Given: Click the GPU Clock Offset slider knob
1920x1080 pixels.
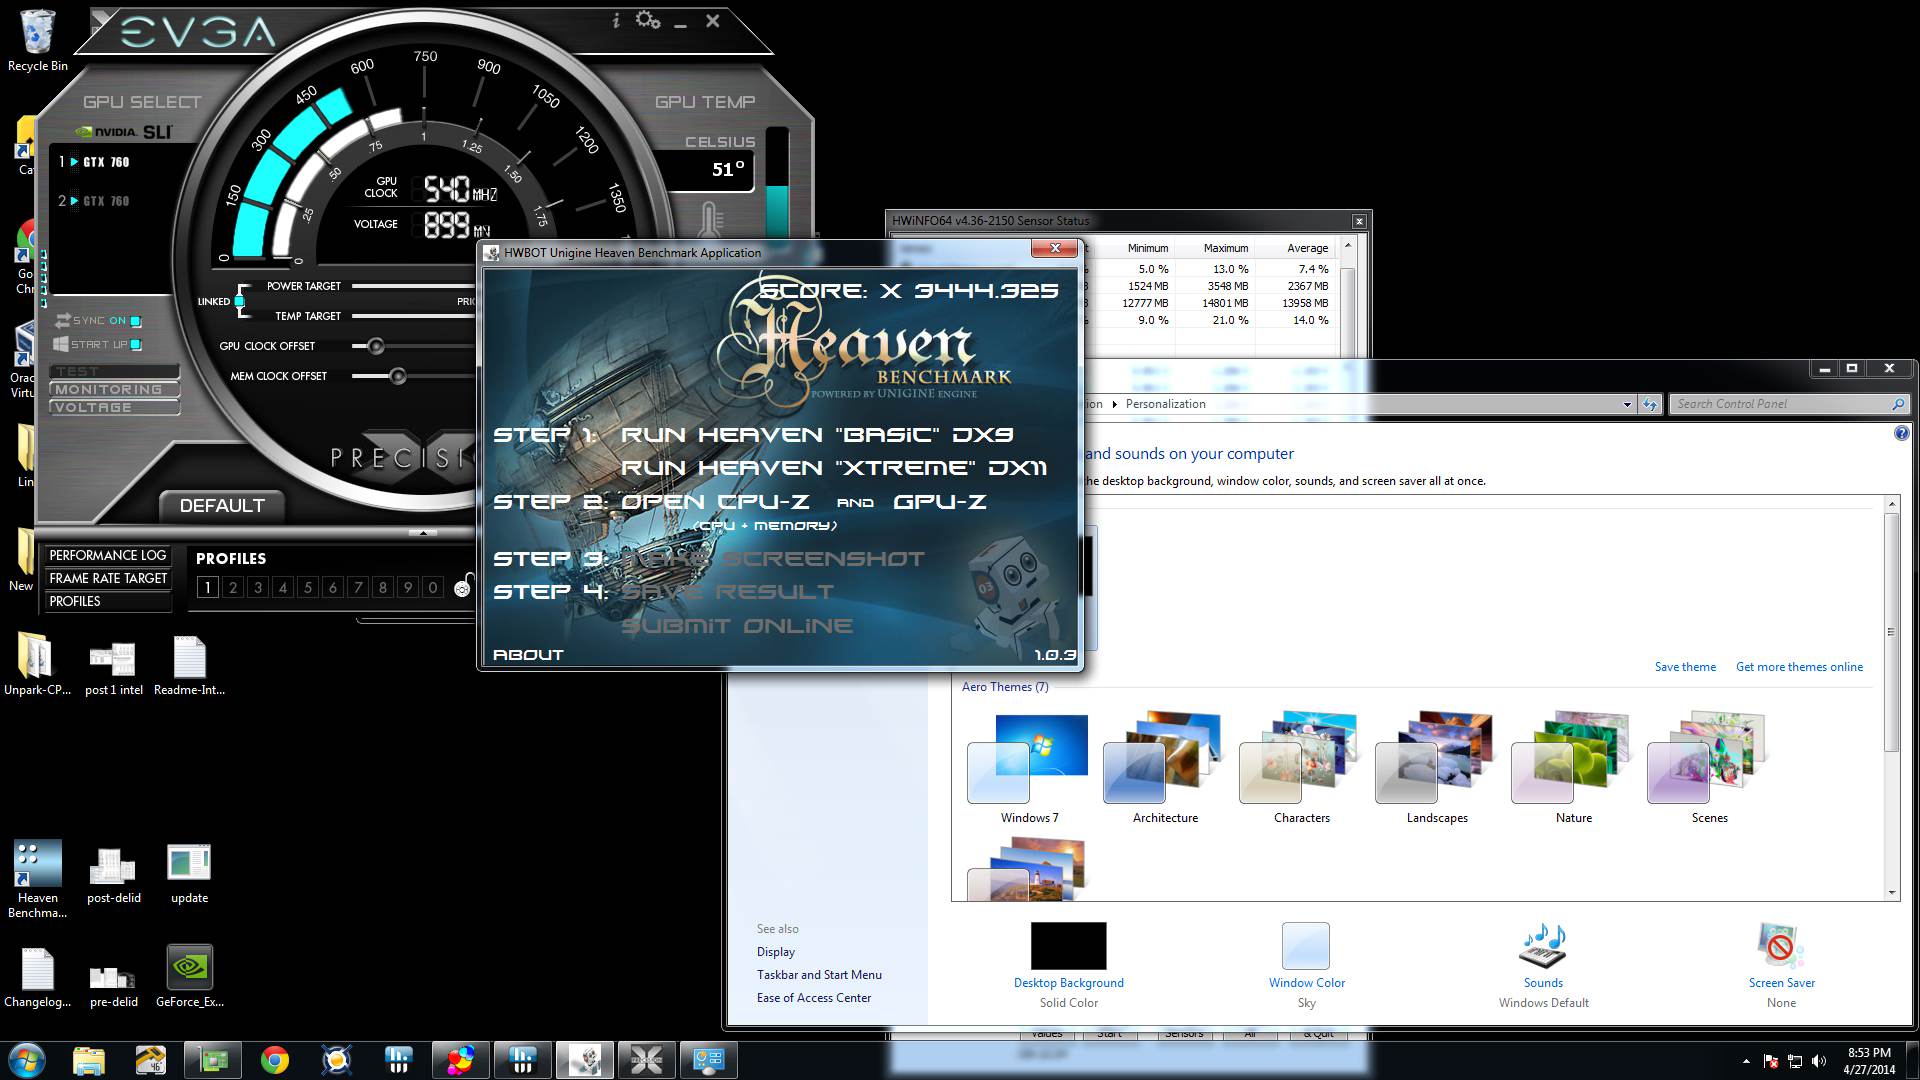Looking at the screenshot, I should pos(376,346).
